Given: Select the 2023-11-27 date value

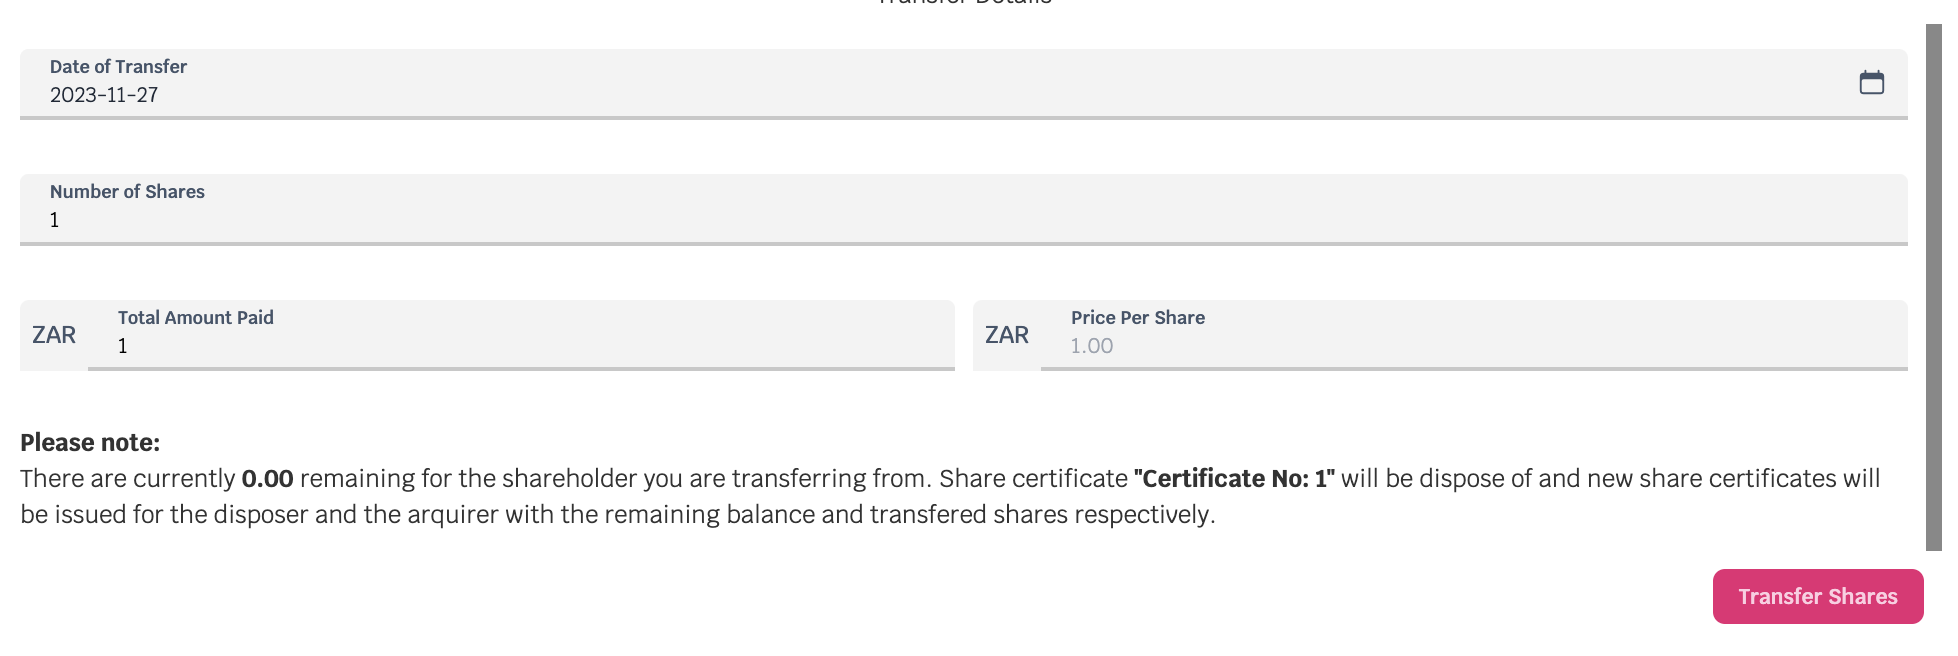Looking at the screenshot, I should (x=104, y=95).
